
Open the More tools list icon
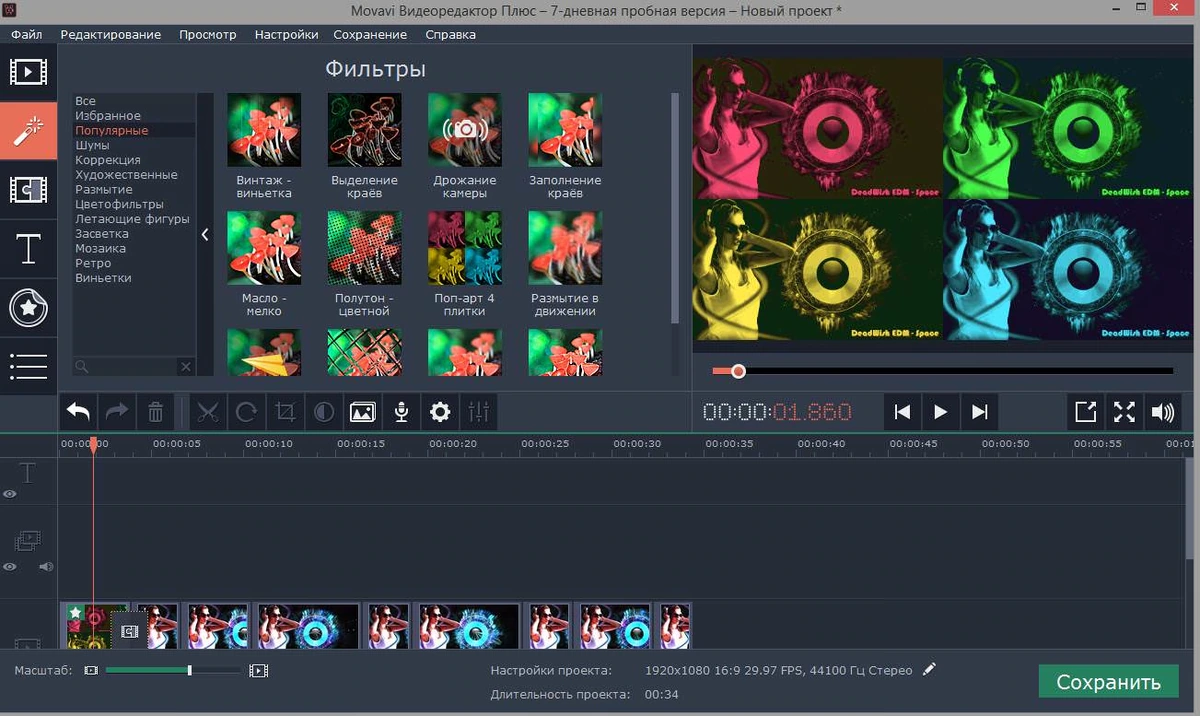point(28,366)
